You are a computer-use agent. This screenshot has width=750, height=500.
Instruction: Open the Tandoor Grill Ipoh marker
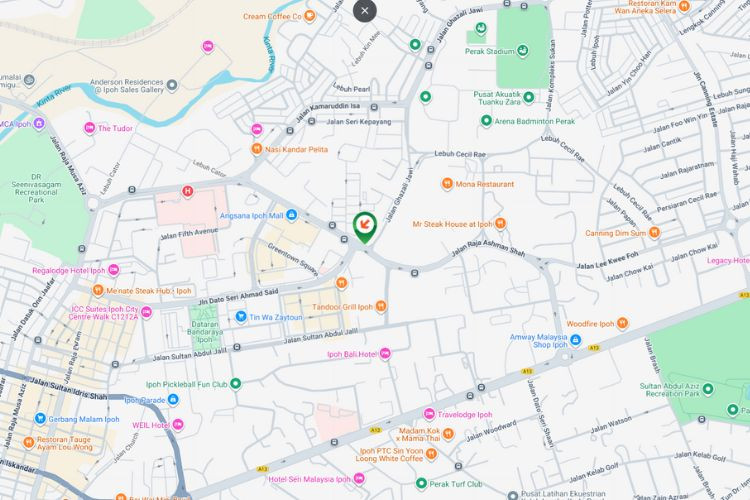[381, 306]
